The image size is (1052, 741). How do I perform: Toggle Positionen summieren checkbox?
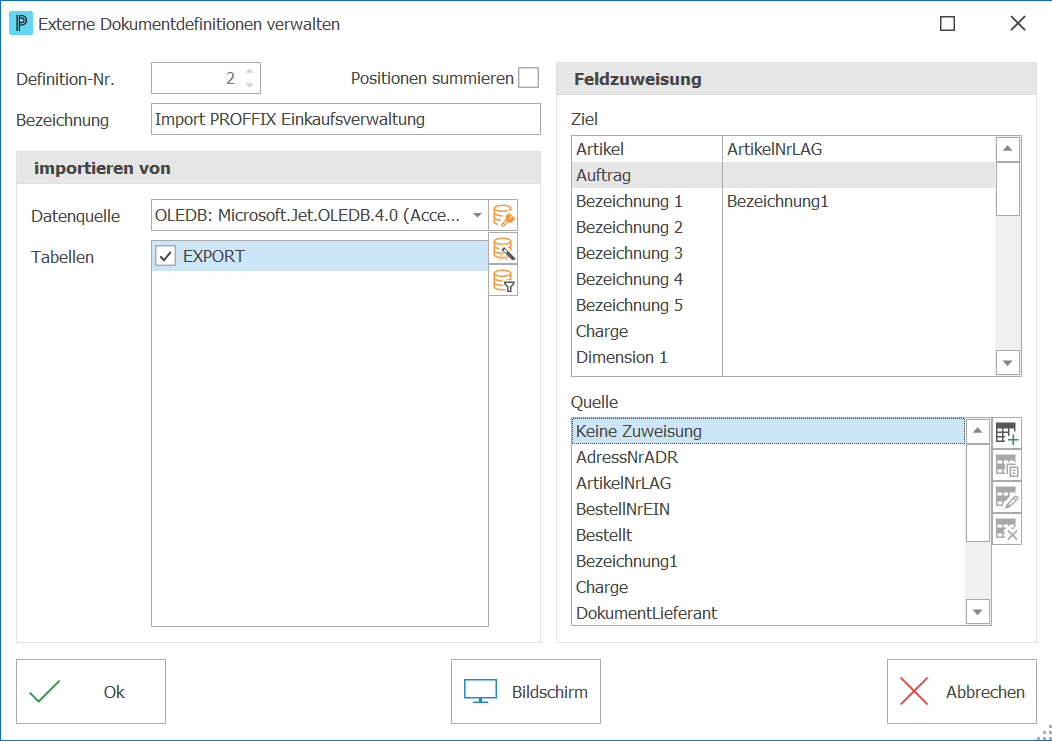(x=529, y=78)
